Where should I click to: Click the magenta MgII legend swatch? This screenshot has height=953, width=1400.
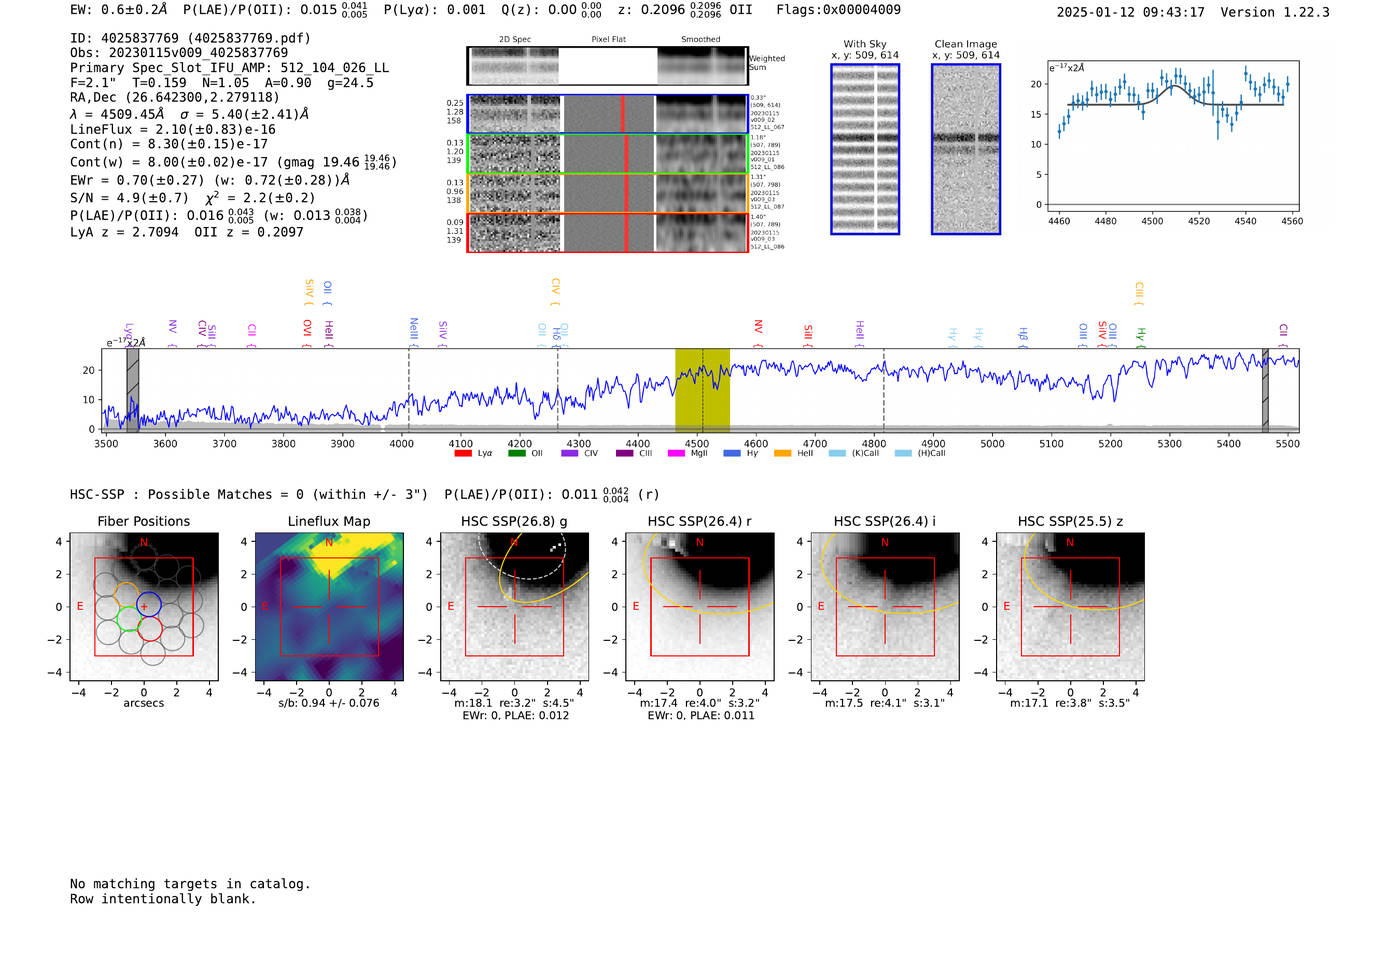pos(677,453)
